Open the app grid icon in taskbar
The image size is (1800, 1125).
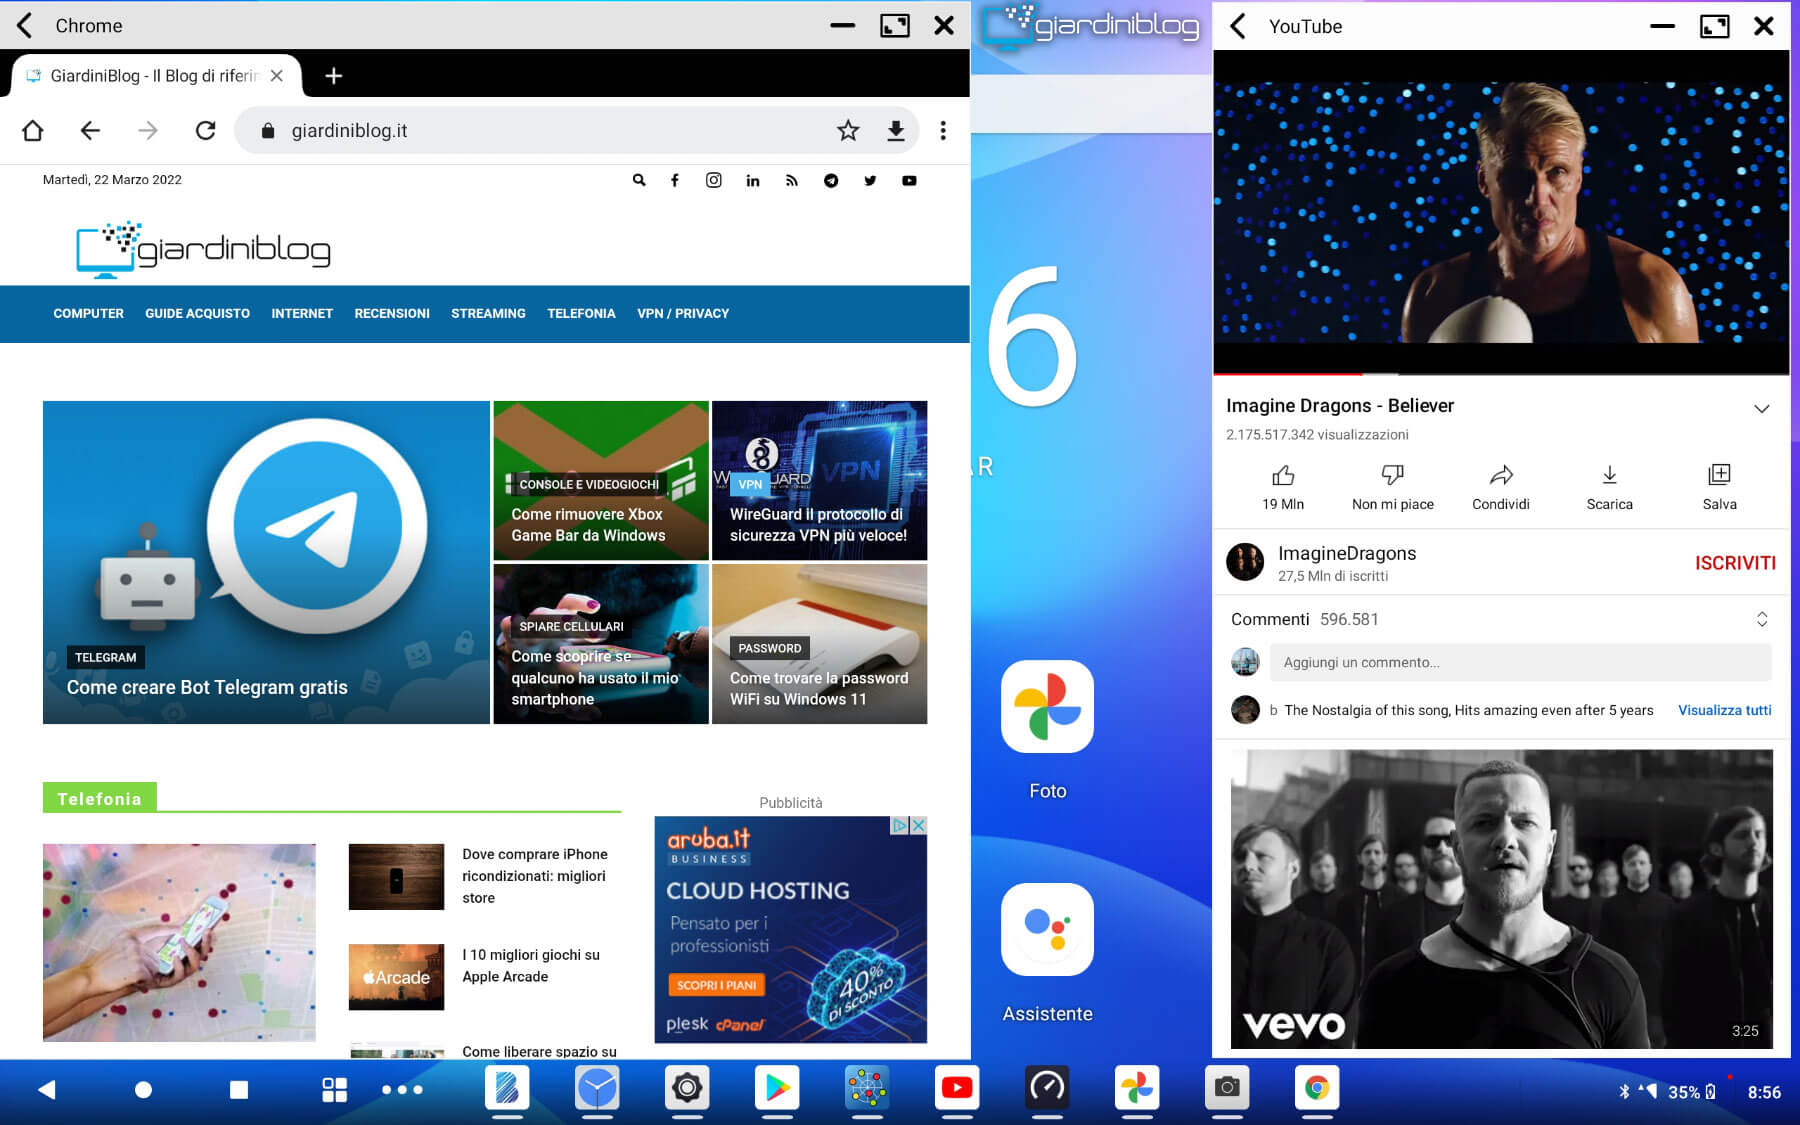335,1090
